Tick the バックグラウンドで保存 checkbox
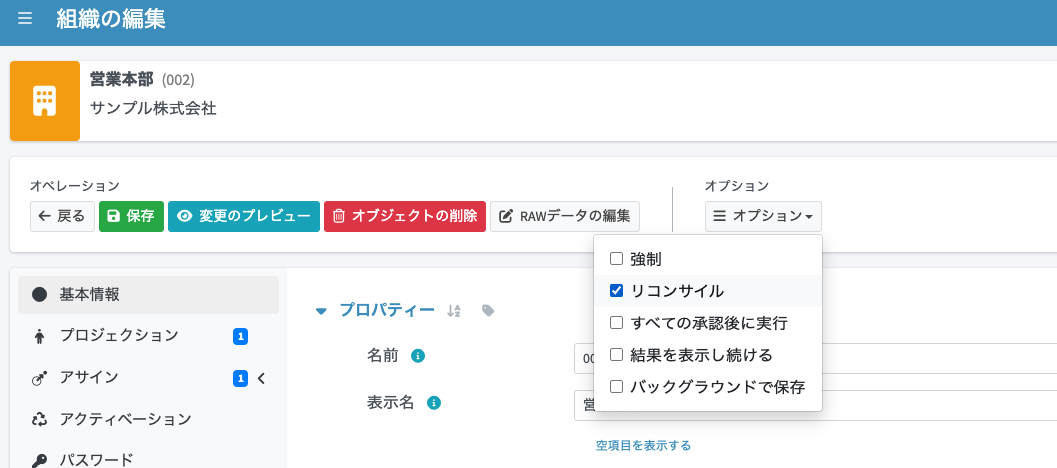Screen dimensions: 1057x468 click(x=616, y=386)
